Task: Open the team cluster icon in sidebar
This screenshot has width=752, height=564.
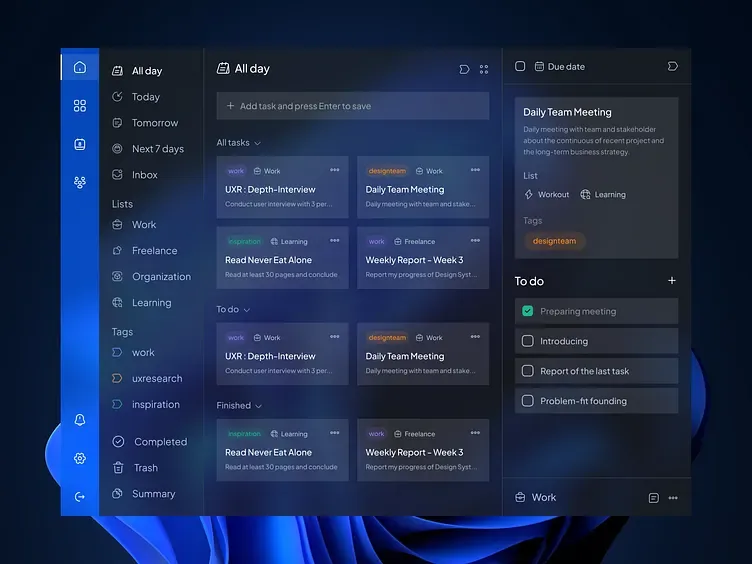Action: point(80,182)
